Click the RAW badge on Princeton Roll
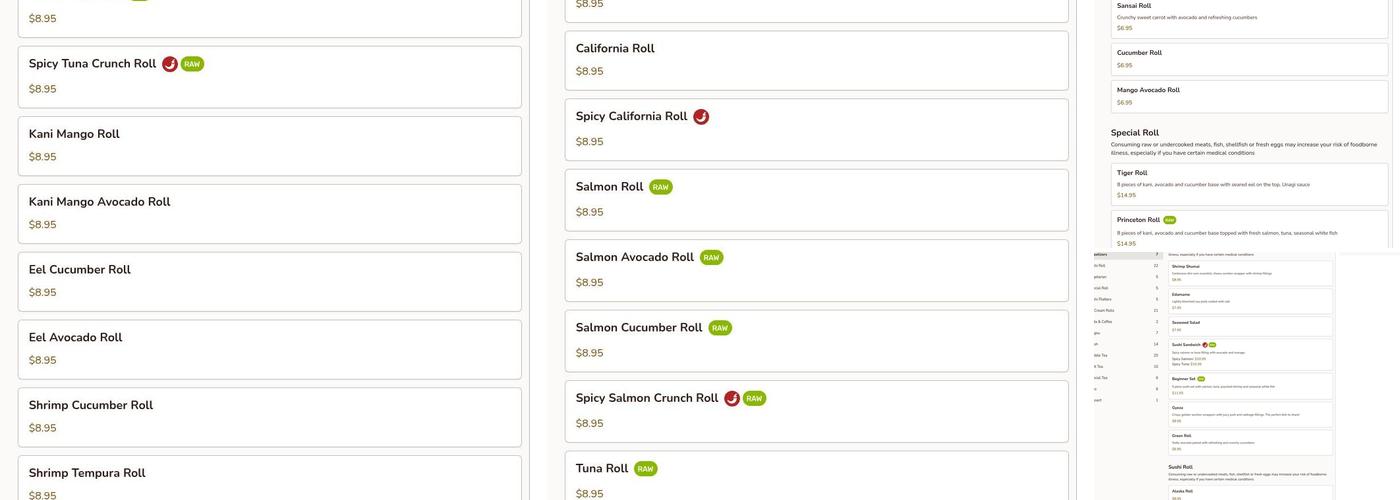The image size is (1400, 500). click(1170, 220)
